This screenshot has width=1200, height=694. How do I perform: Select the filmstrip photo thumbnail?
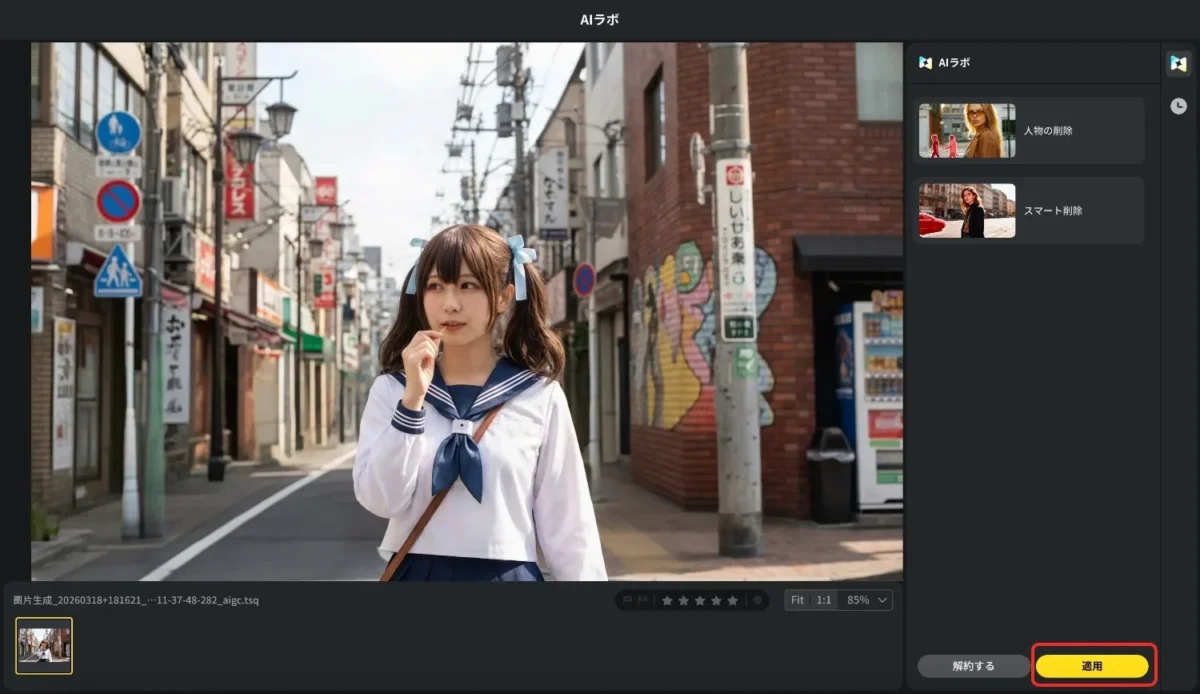click(44, 645)
